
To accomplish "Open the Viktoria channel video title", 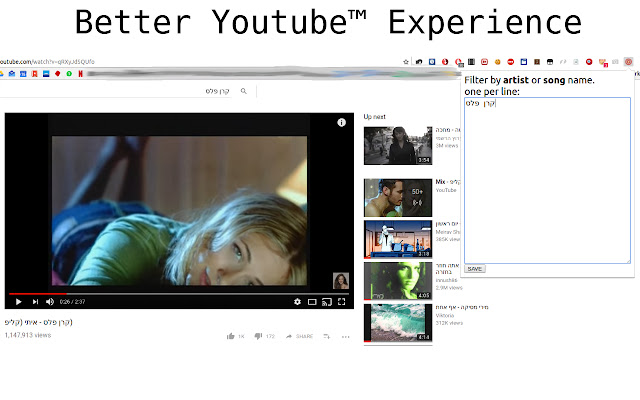I will pos(462,307).
